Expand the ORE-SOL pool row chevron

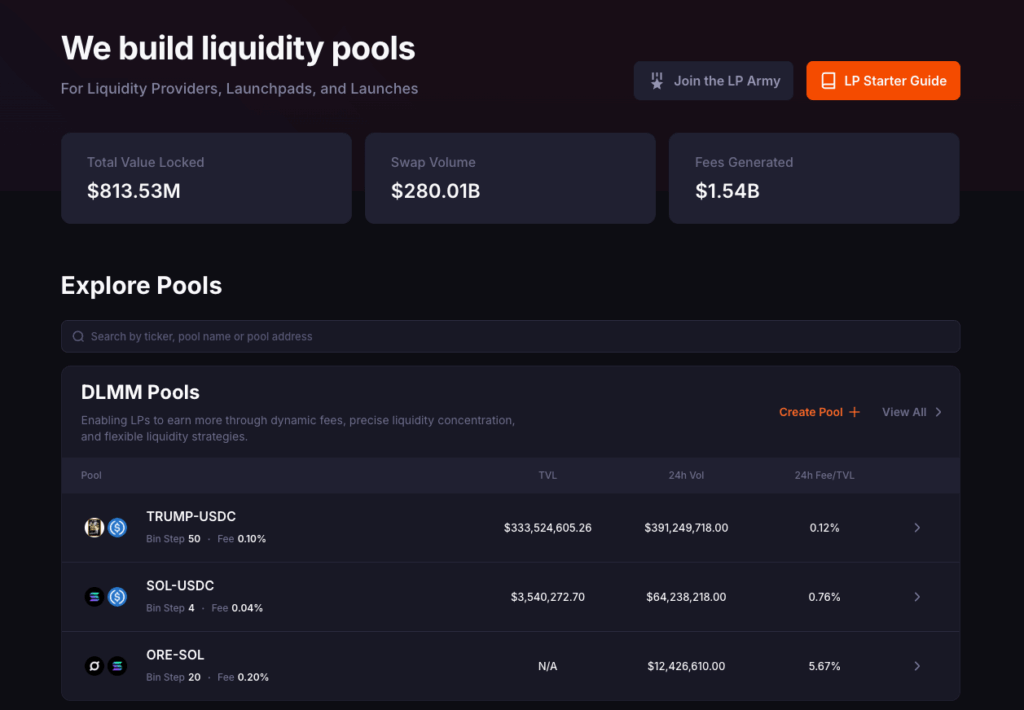click(x=917, y=666)
